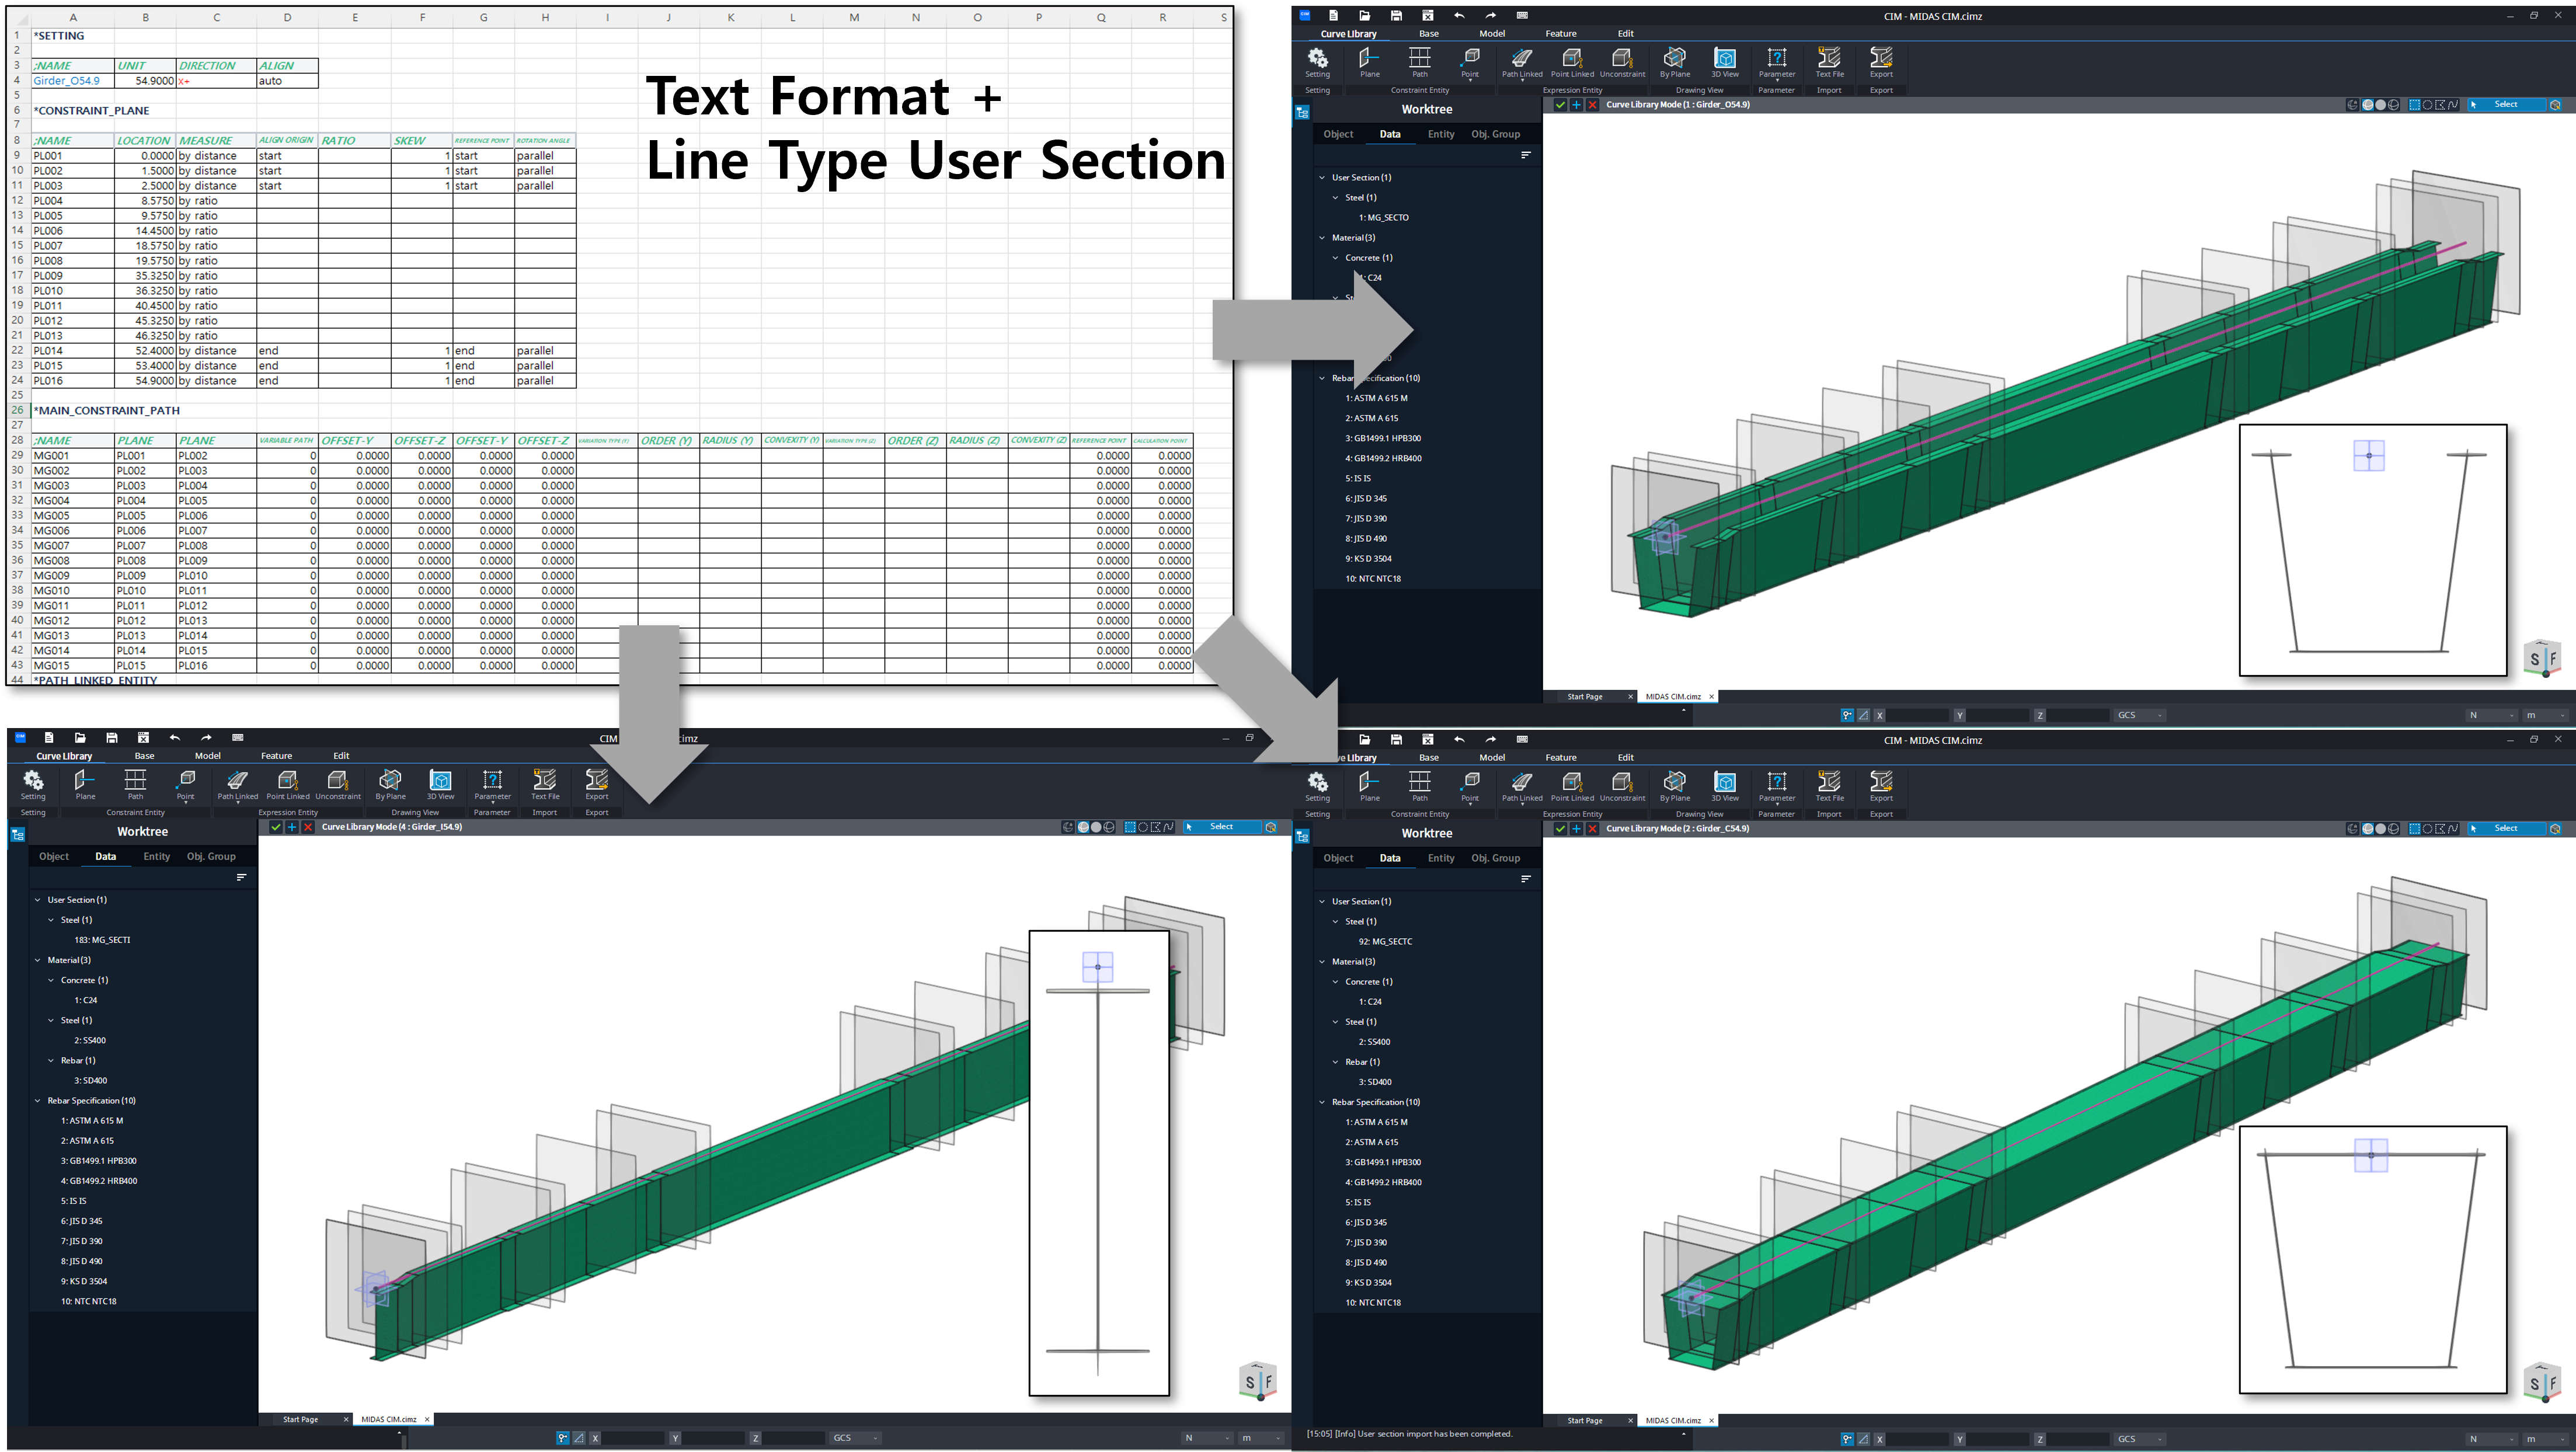
Task: Click view cube in Girder_O54.9 viewport
Action: [2542, 658]
